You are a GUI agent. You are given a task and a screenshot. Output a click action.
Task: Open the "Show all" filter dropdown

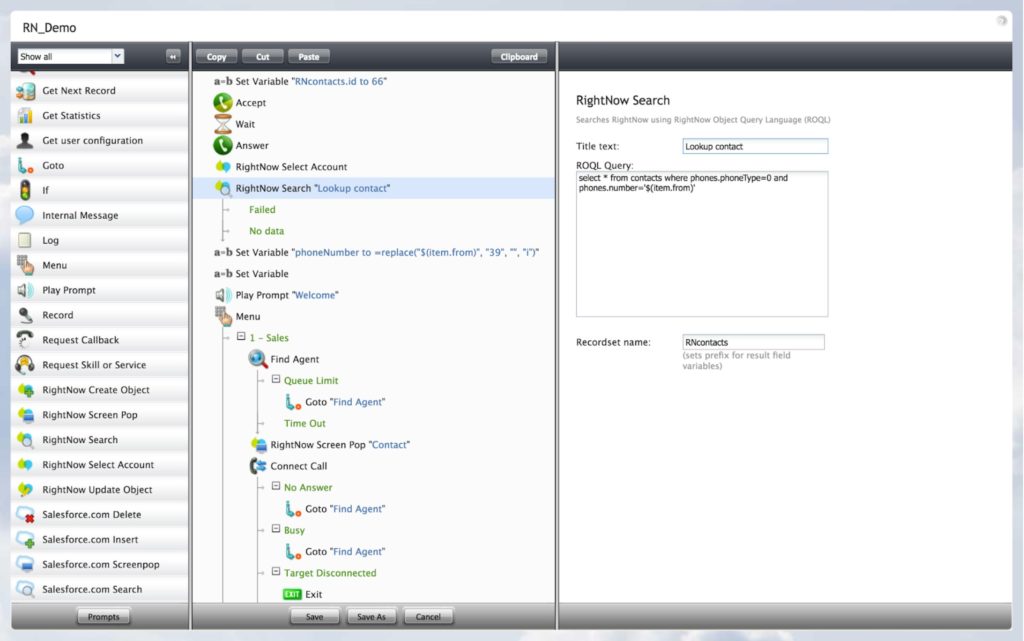[70, 57]
